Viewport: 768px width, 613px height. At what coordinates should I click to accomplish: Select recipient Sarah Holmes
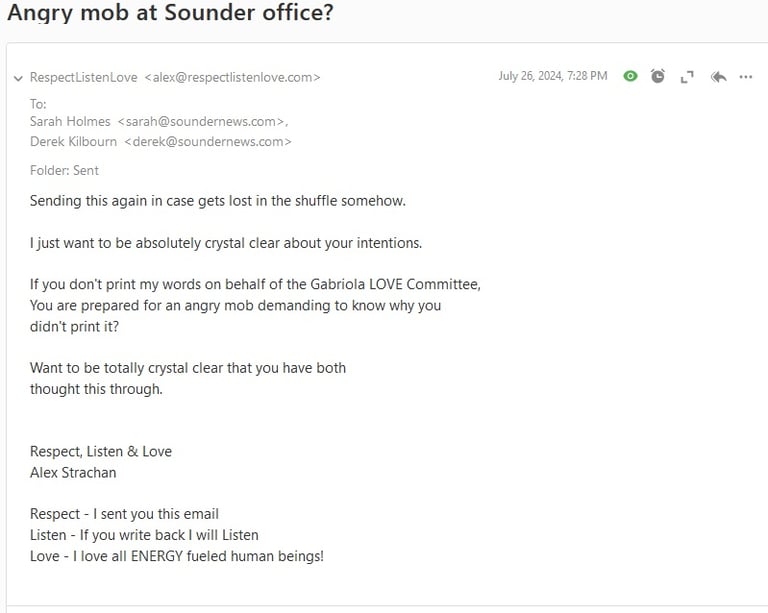[x=70, y=121]
